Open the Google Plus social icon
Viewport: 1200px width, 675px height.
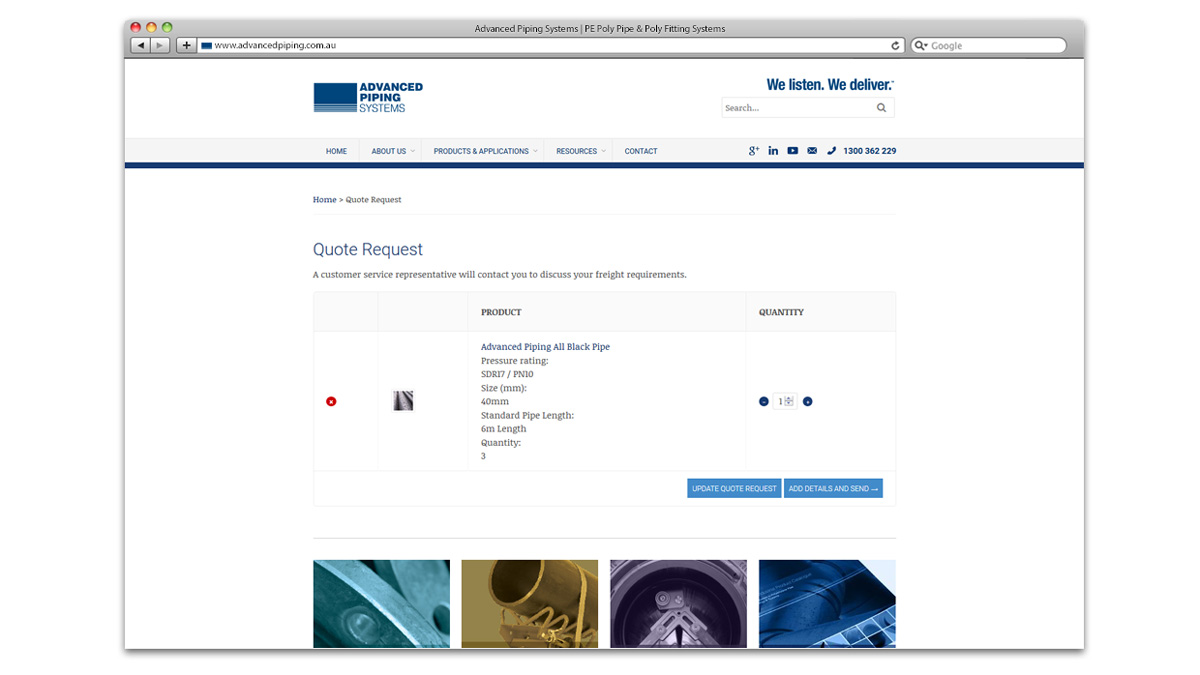[x=754, y=151]
